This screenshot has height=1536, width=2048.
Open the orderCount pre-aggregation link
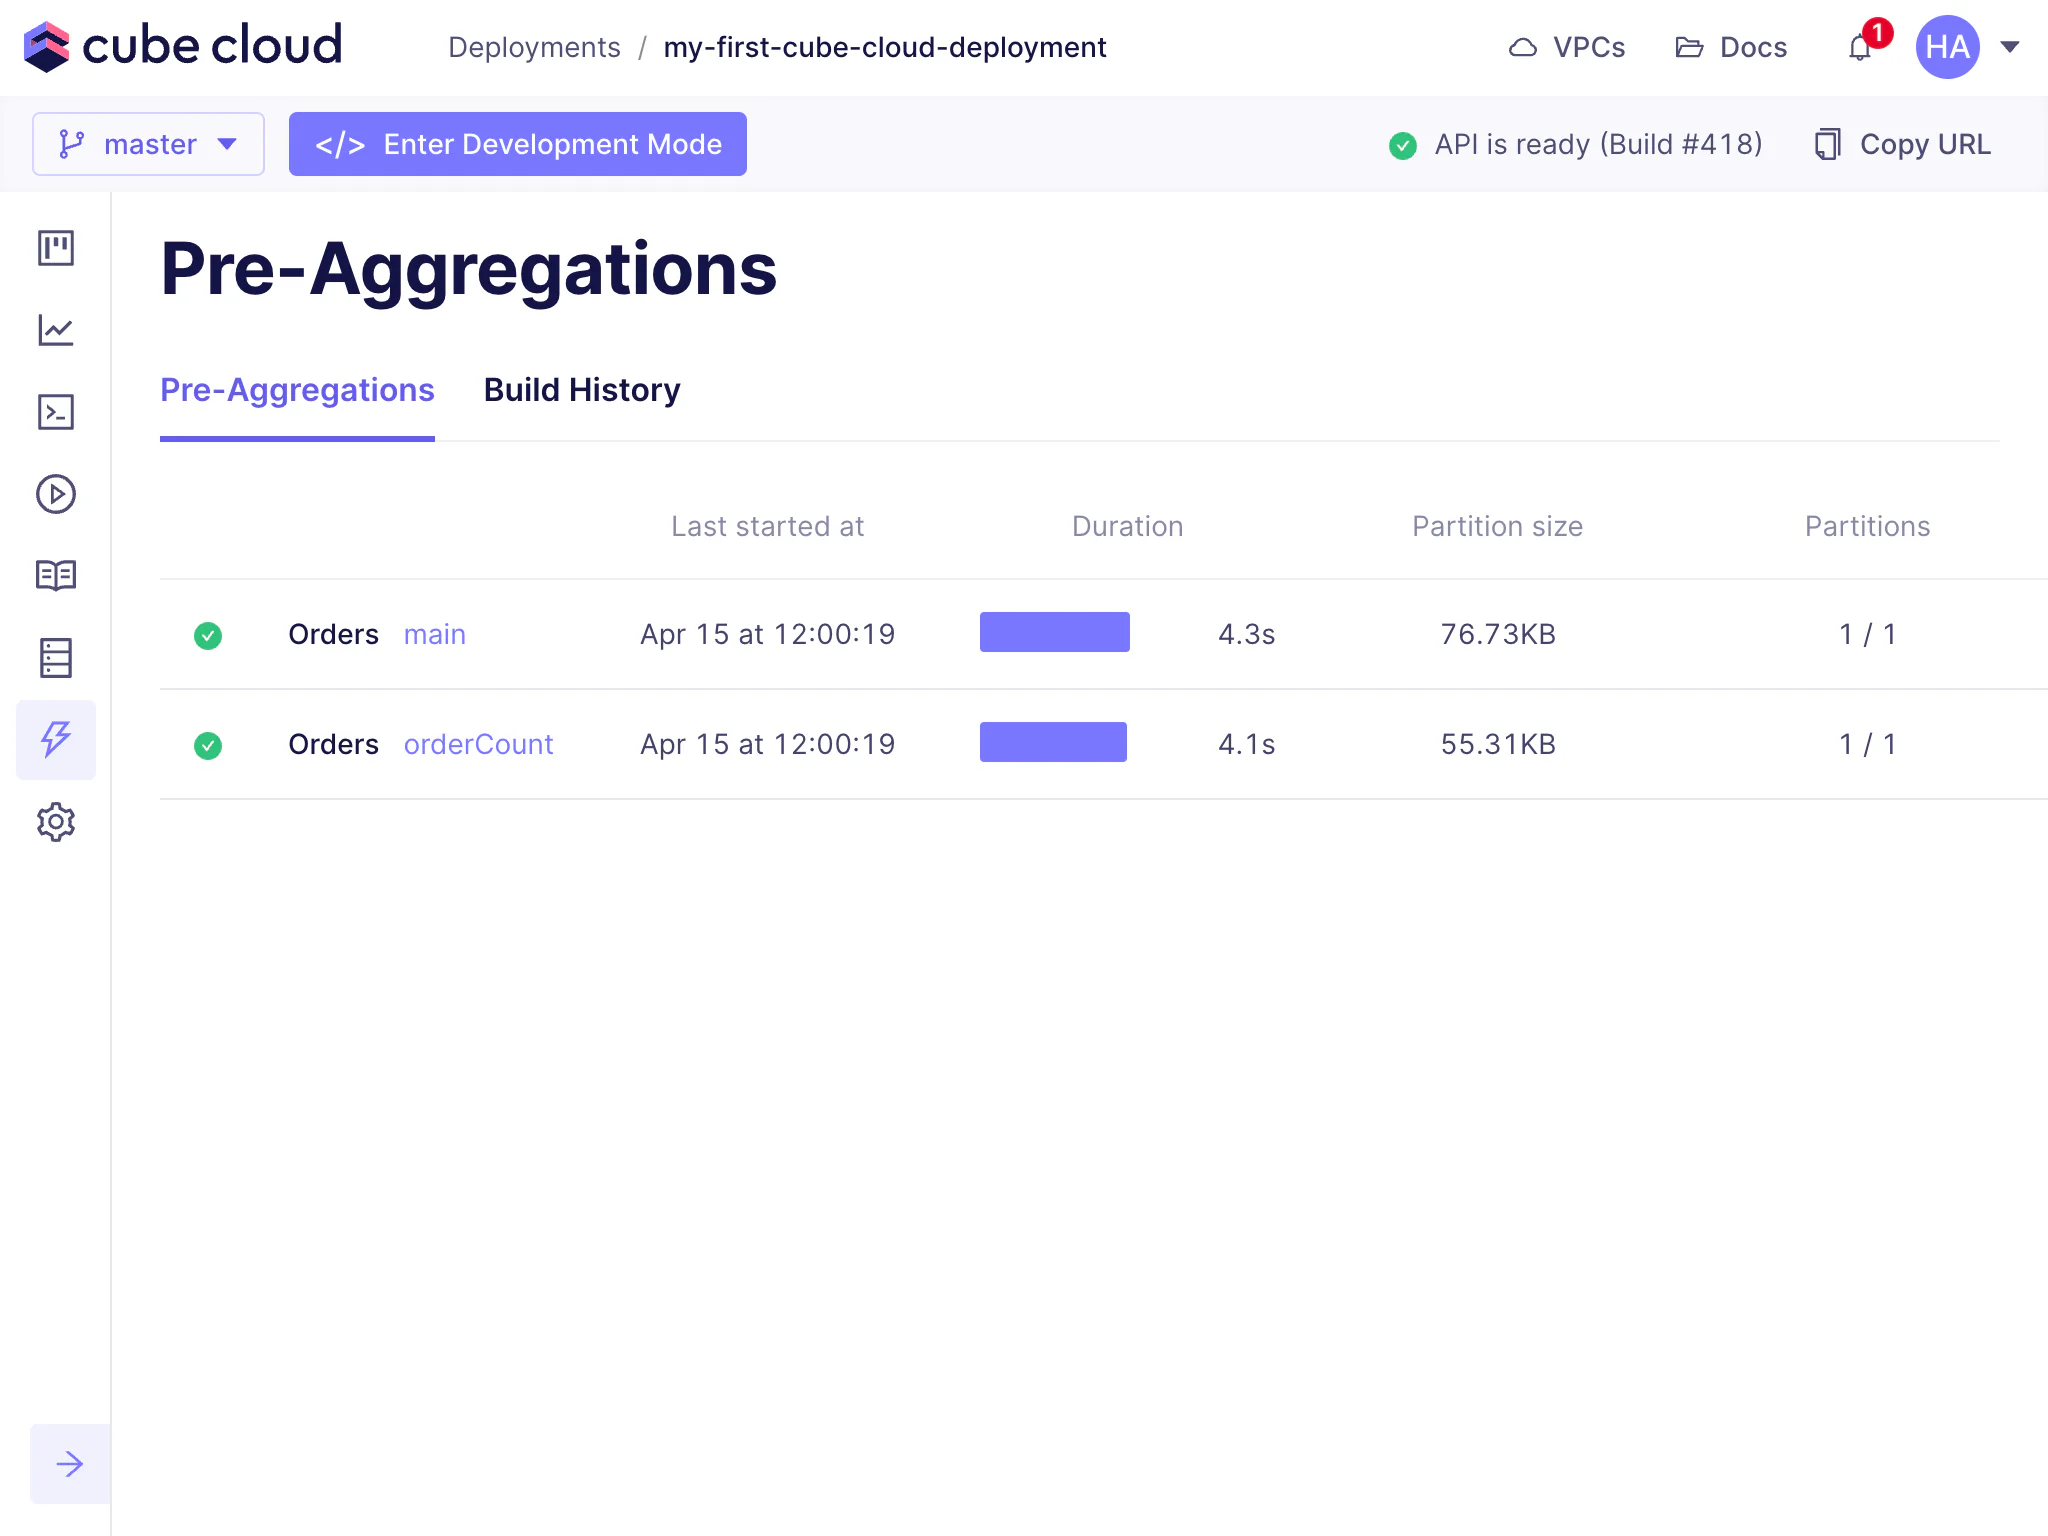coord(478,744)
